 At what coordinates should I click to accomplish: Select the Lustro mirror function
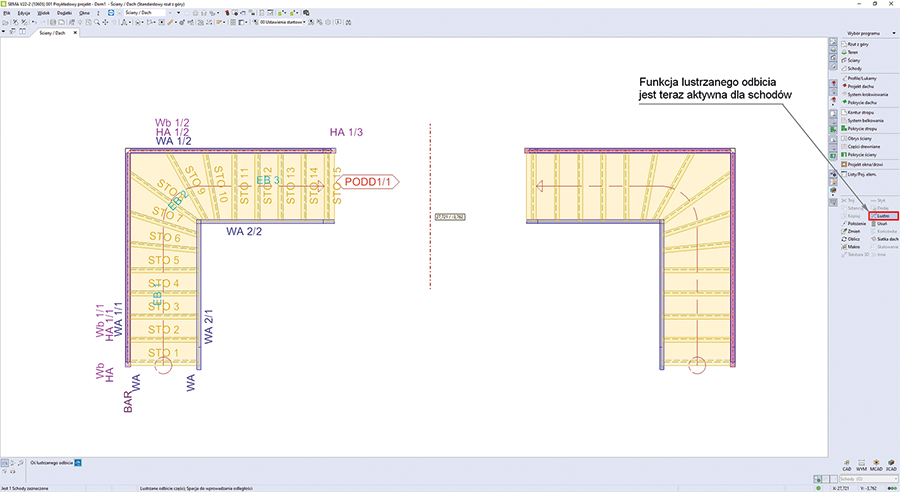884,216
